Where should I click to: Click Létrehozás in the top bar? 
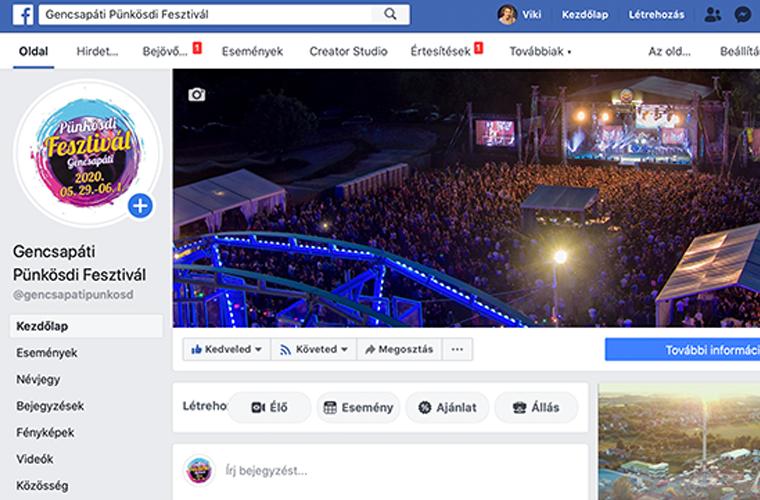656,15
